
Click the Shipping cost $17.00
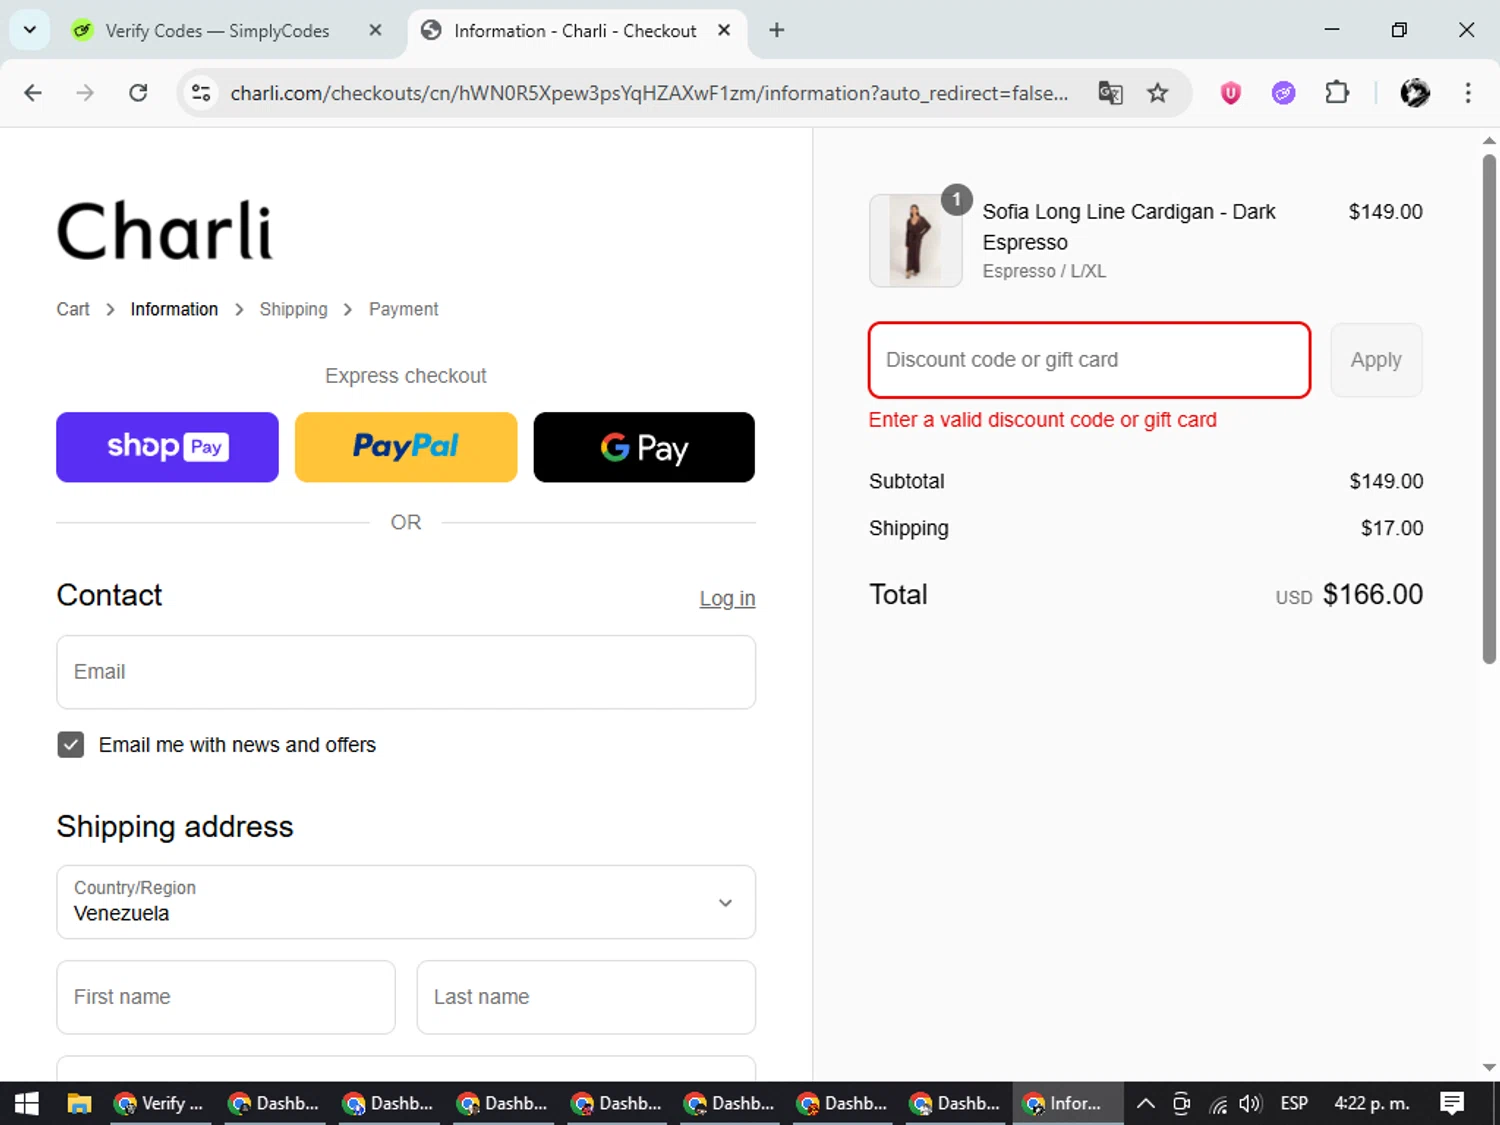(x=1392, y=528)
